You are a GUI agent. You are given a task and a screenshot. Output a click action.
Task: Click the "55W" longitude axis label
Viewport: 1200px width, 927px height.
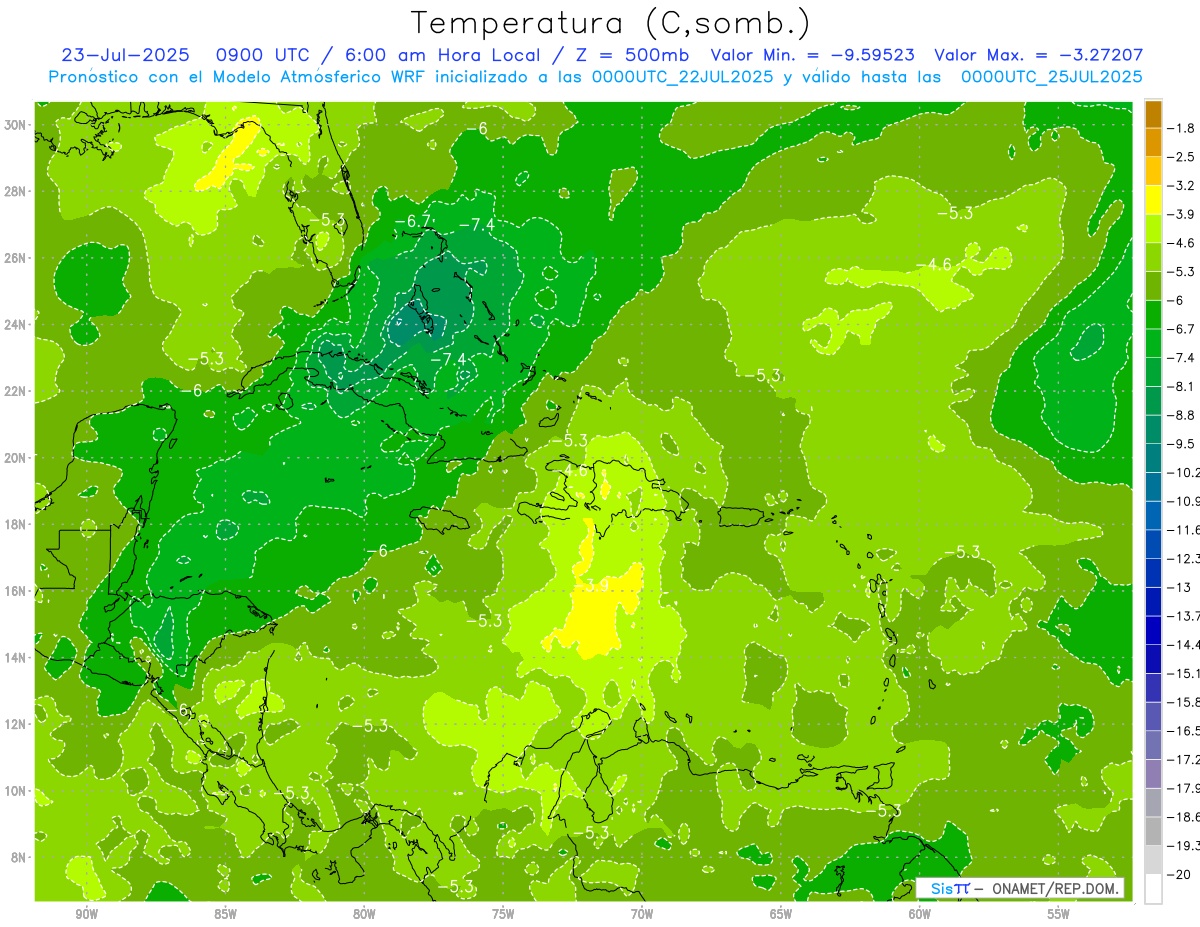click(1059, 914)
